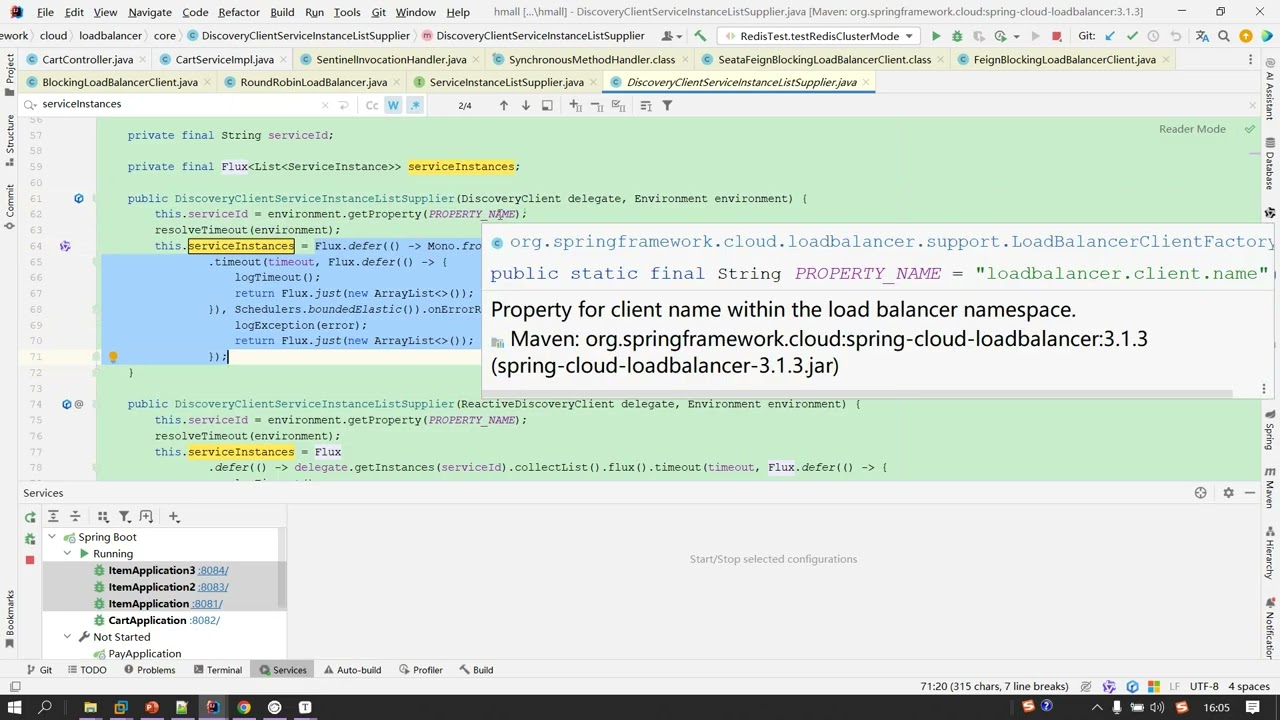This screenshot has height=720, width=1280.
Task: Open File Explorer from the Windows taskbar
Action: (x=90, y=708)
